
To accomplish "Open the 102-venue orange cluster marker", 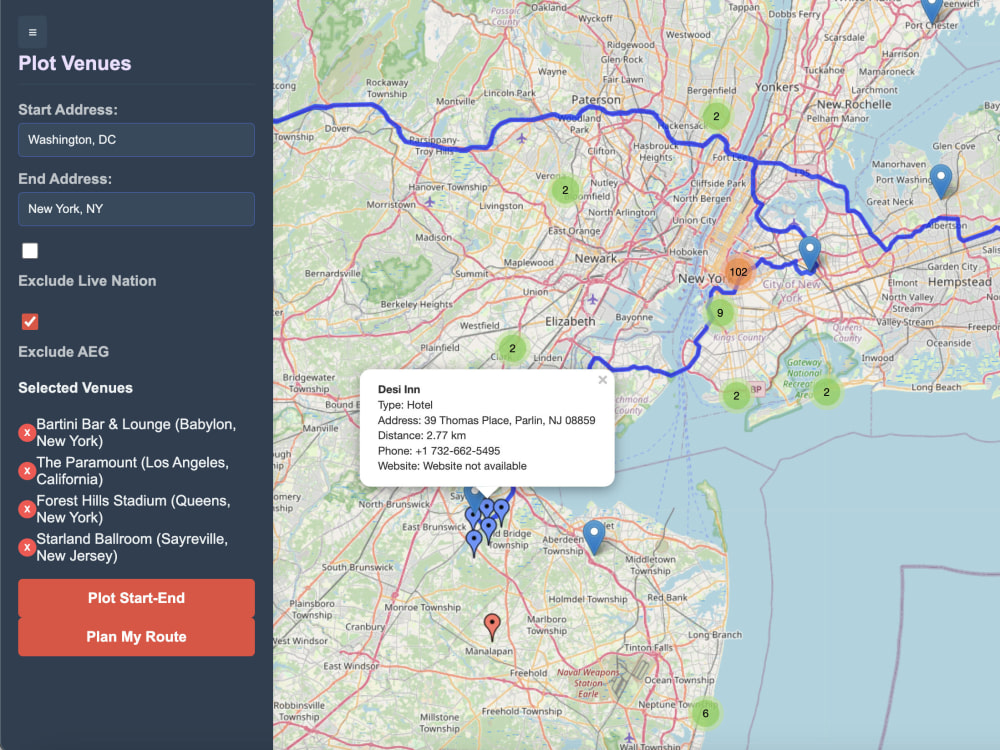I will [738, 272].
